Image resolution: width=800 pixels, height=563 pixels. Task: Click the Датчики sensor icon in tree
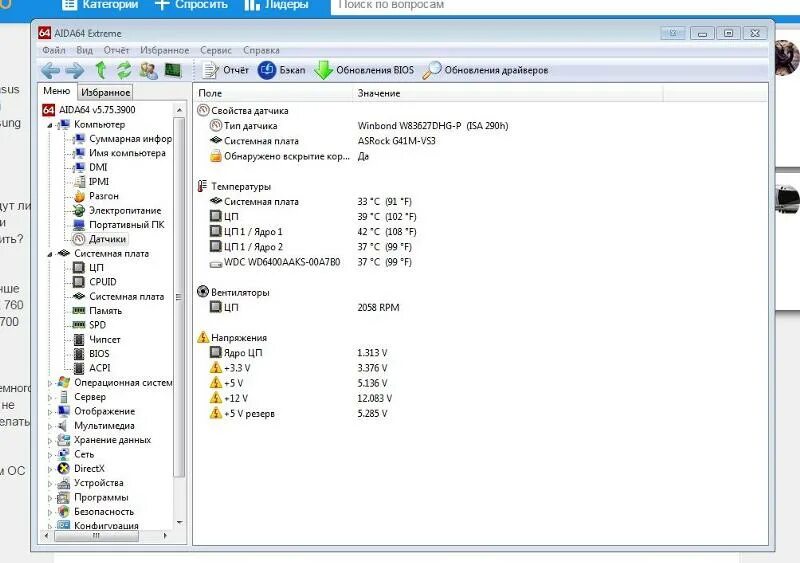[x=79, y=239]
